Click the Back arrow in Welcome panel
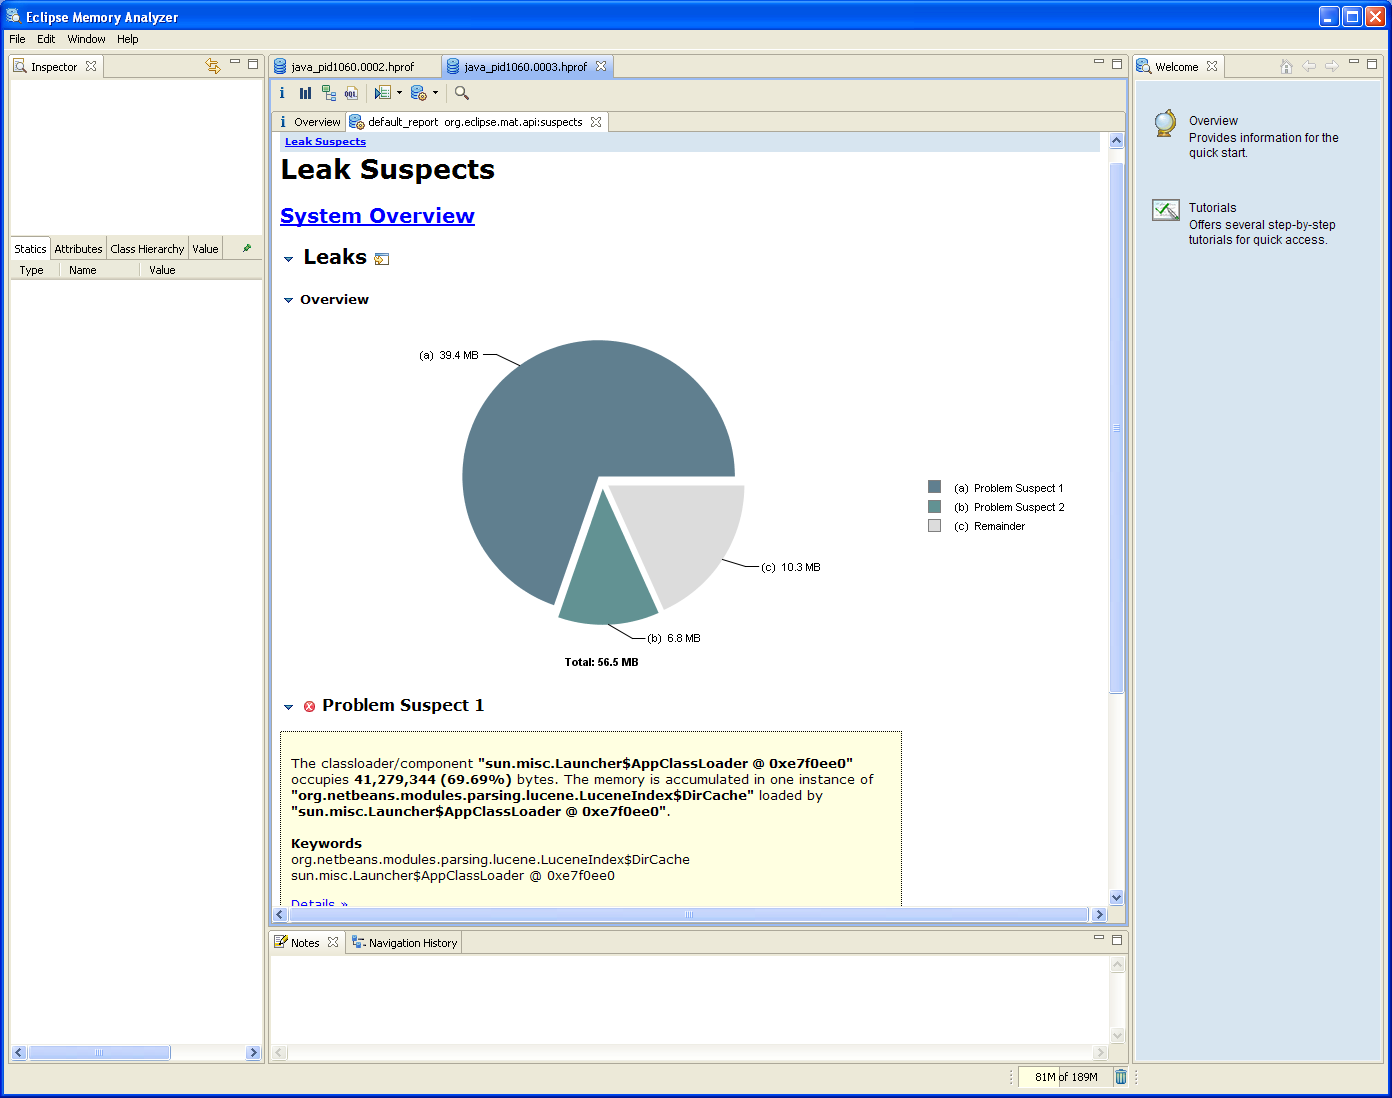This screenshot has height=1098, width=1392. click(x=1309, y=66)
